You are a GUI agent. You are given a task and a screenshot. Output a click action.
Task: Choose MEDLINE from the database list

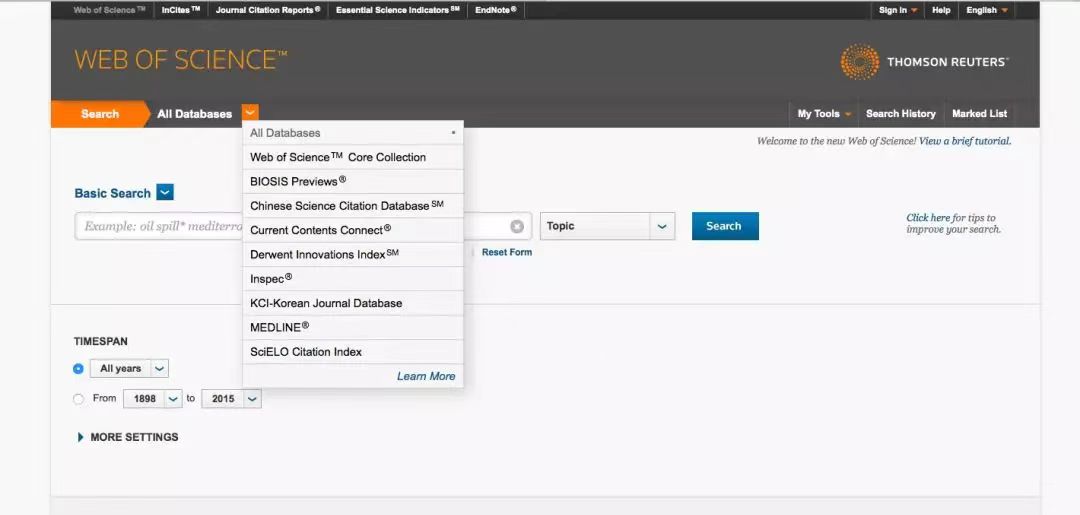pos(353,327)
